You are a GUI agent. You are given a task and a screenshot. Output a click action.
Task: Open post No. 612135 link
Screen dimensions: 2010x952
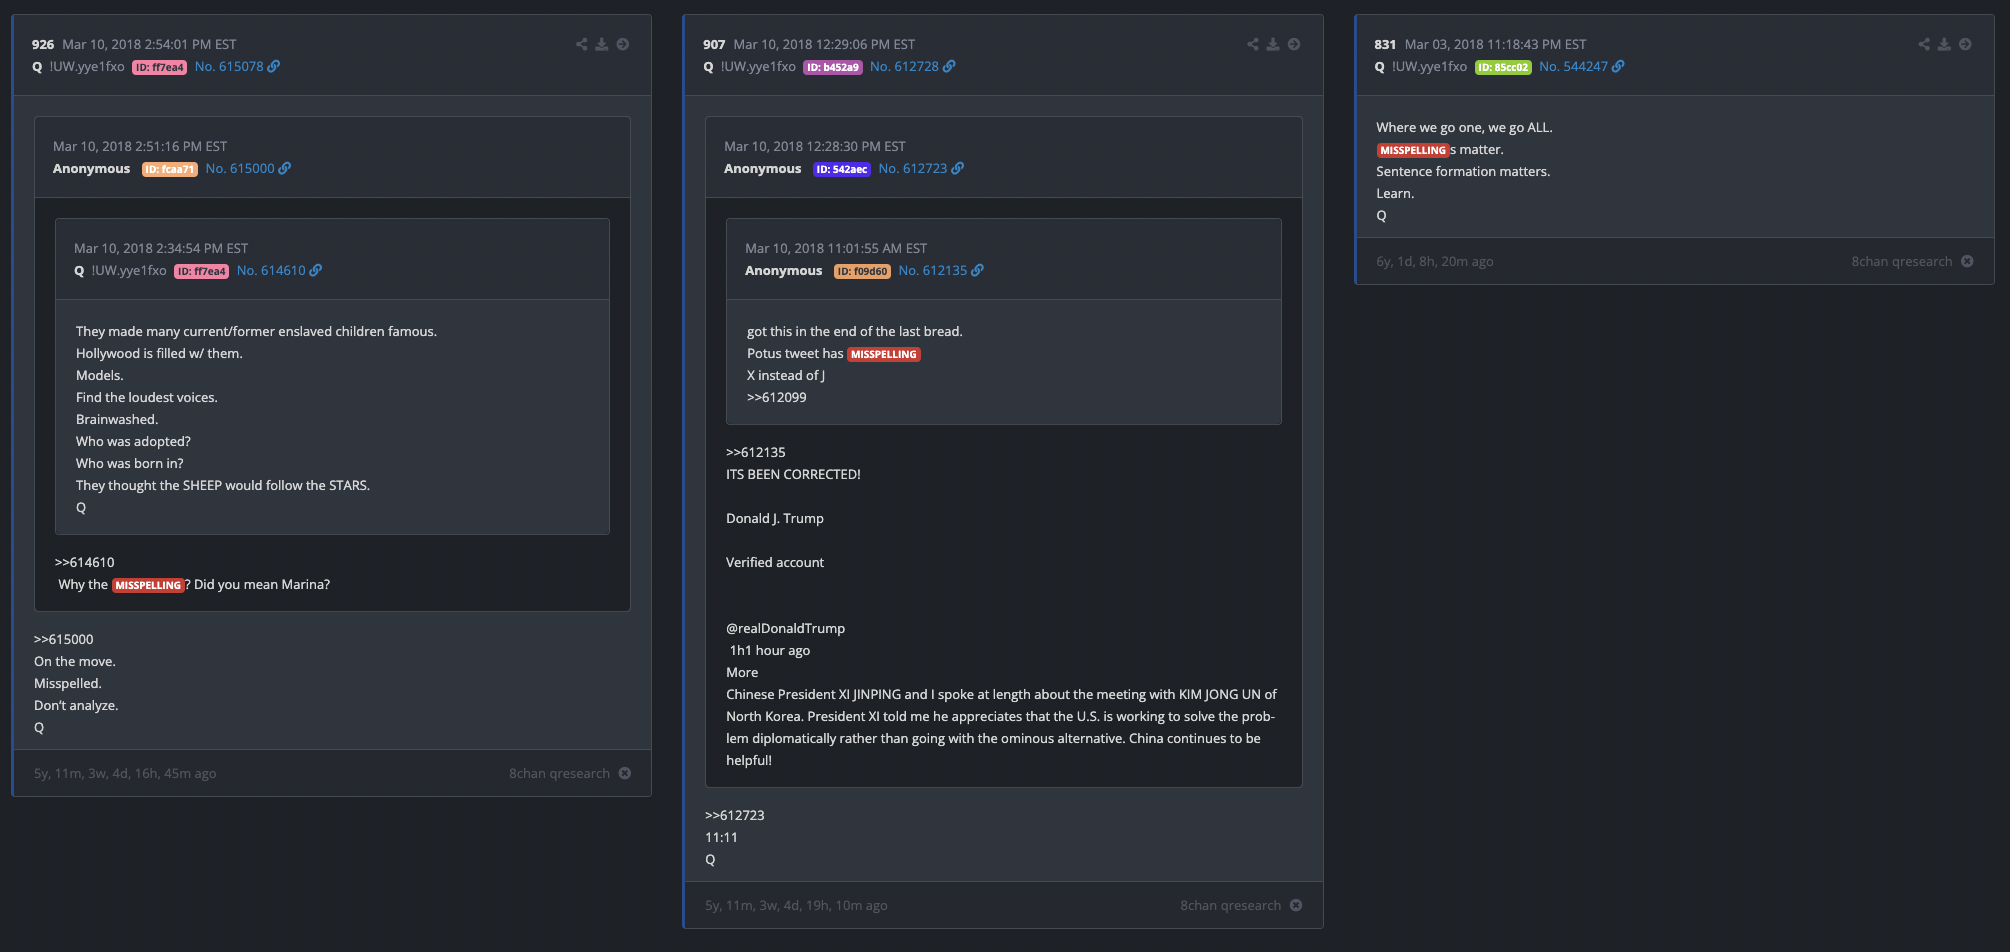(933, 270)
